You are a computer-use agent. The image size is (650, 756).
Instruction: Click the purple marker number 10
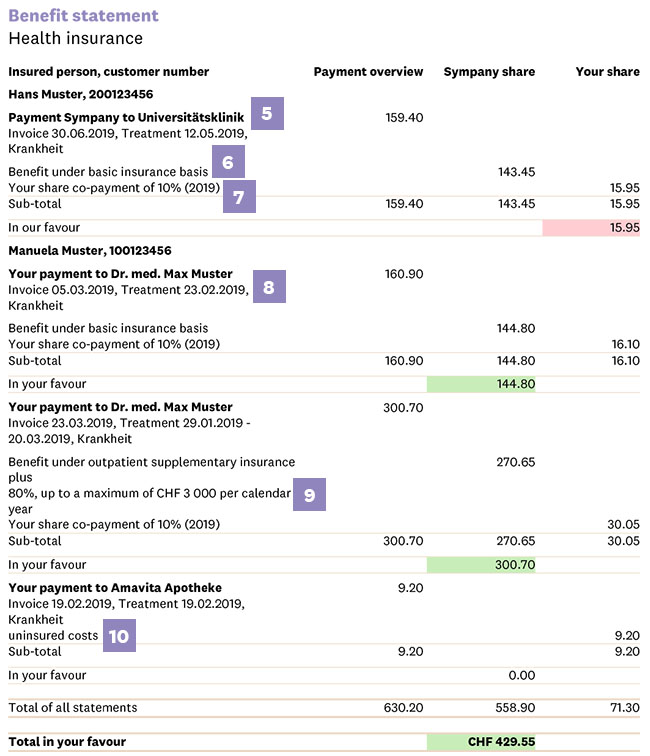[119, 636]
